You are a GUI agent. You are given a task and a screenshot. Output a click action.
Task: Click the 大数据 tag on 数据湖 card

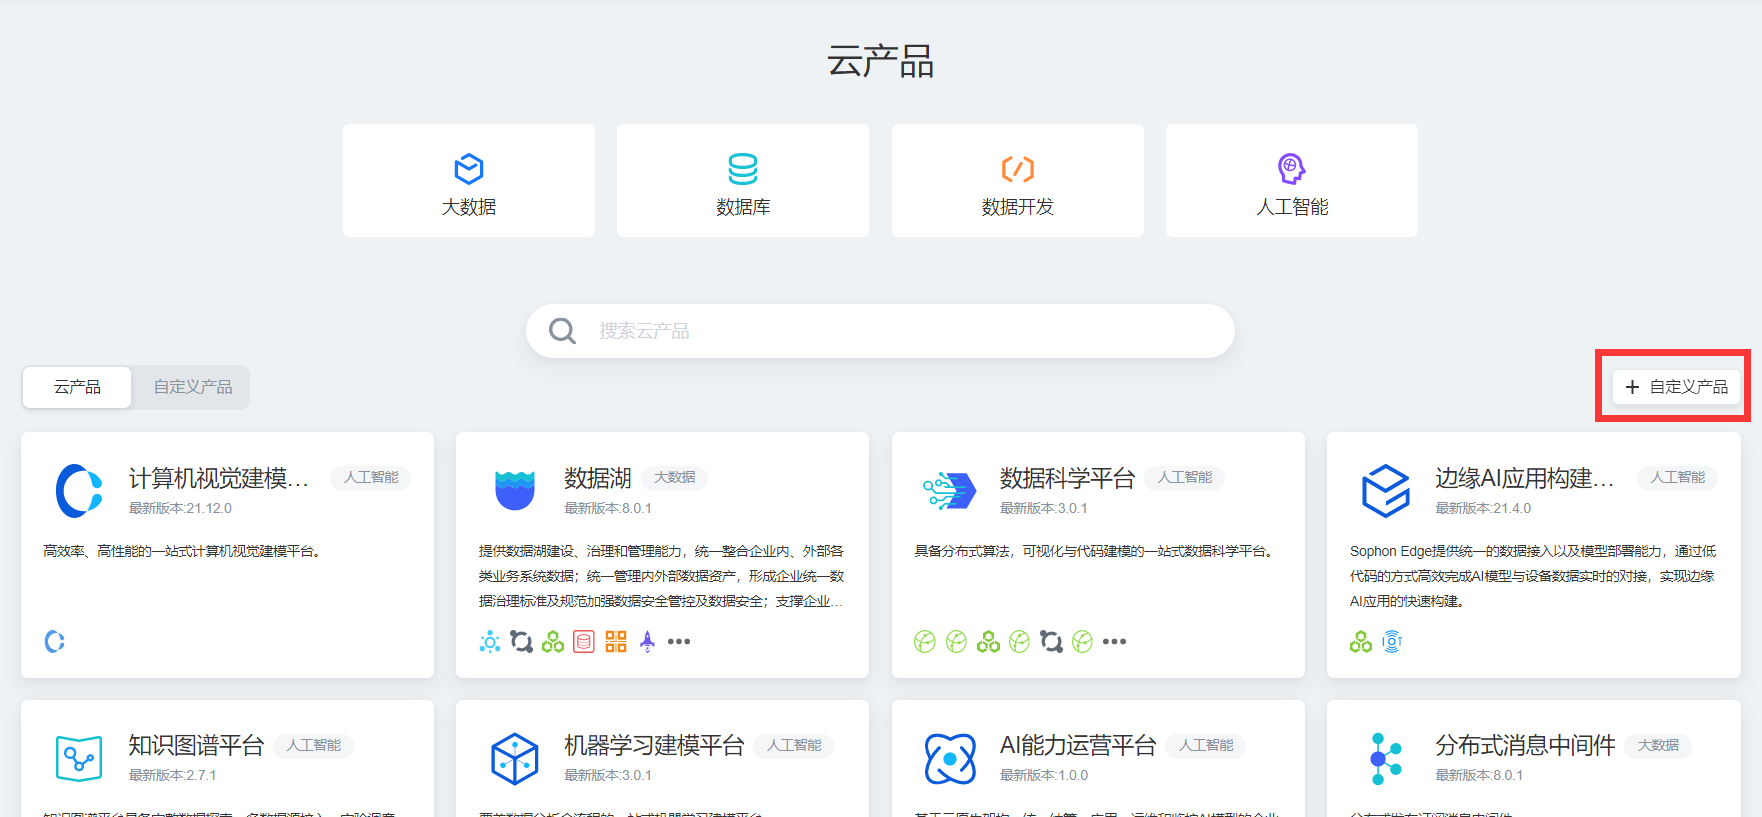pyautogui.click(x=675, y=478)
